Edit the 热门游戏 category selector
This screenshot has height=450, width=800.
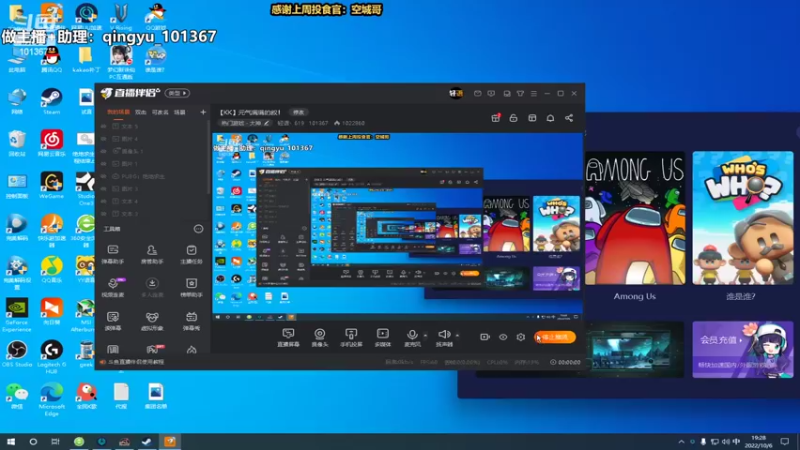click(245, 123)
